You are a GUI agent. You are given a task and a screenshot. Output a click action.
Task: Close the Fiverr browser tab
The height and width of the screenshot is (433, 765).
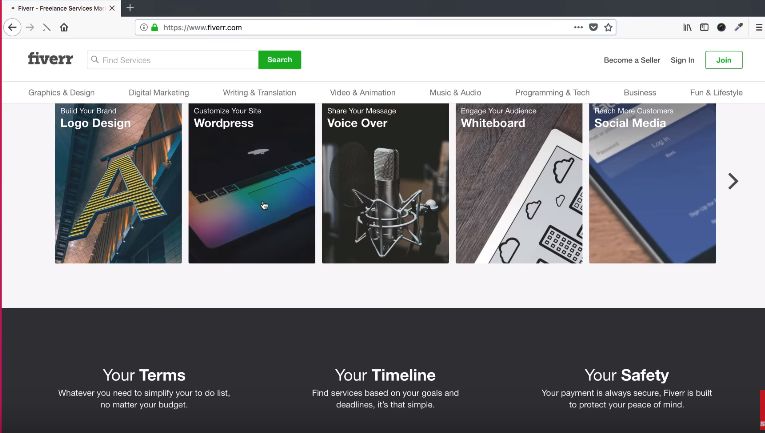click(x=112, y=8)
